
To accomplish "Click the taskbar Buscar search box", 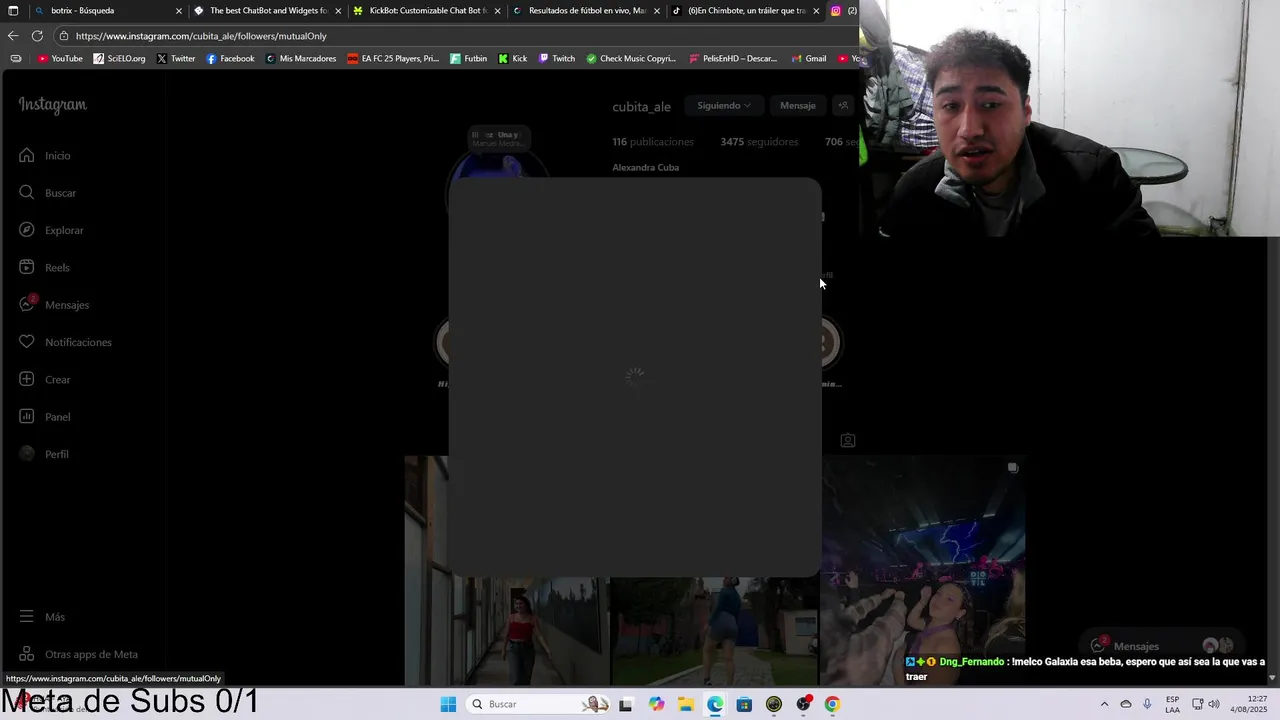I will [540, 704].
